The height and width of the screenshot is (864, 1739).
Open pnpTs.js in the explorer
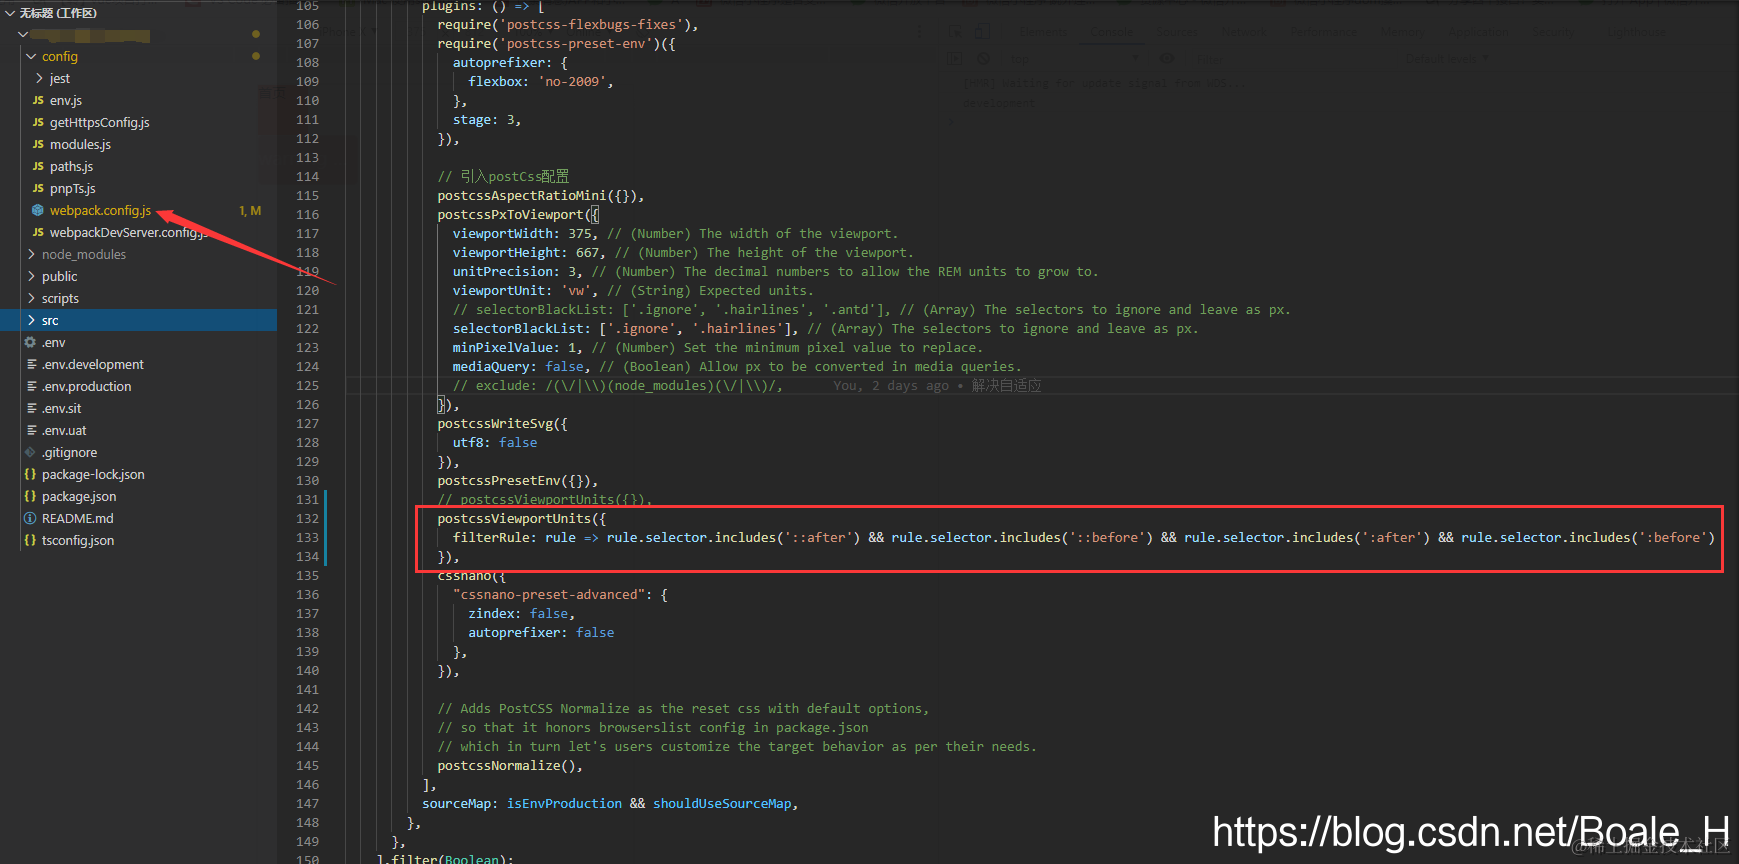click(x=73, y=188)
